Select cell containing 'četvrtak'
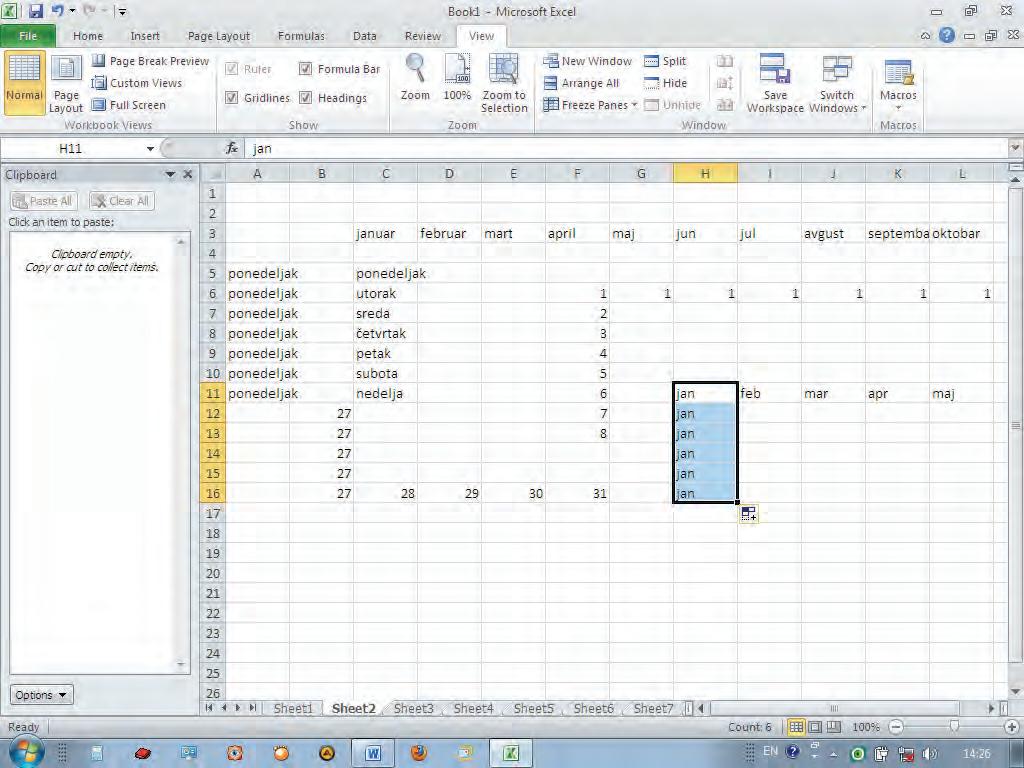1024x768 pixels. tap(385, 333)
